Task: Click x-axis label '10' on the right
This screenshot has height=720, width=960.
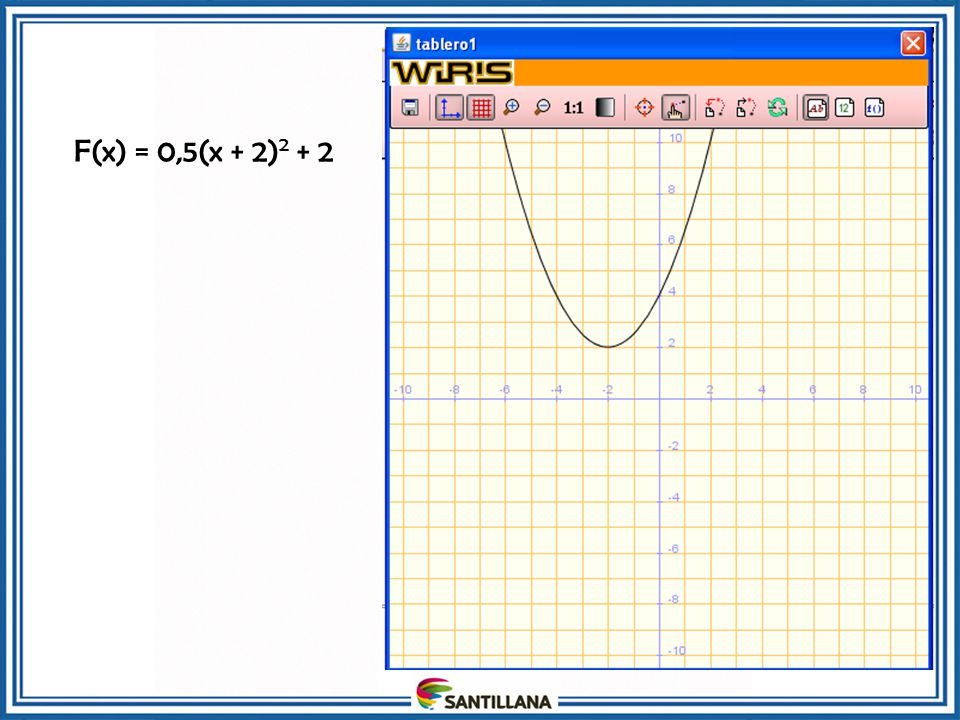Action: click(915, 389)
